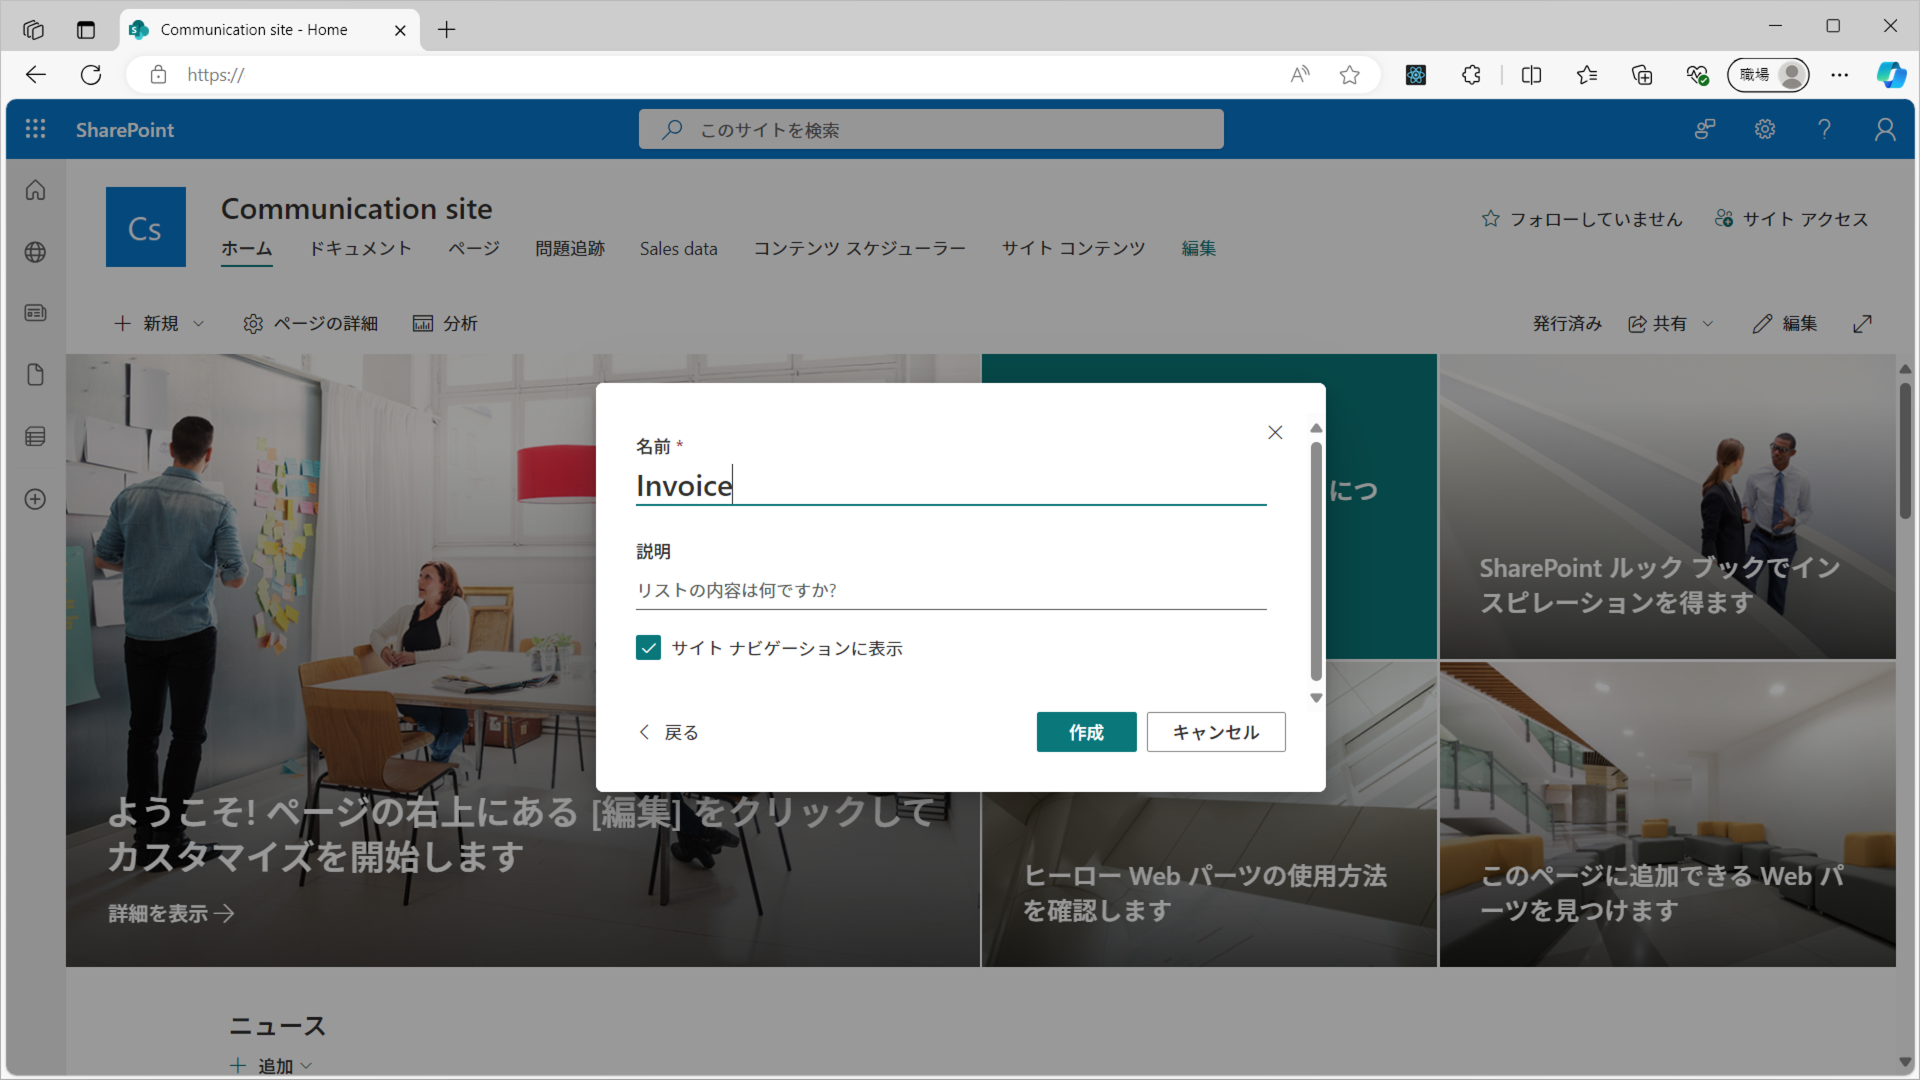
Task: Add page to browser favorites star
Action: 1349,75
